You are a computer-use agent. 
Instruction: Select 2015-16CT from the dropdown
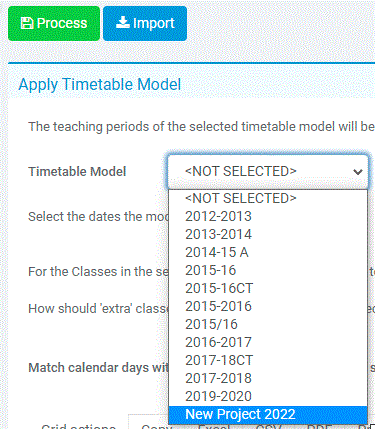tap(268, 288)
